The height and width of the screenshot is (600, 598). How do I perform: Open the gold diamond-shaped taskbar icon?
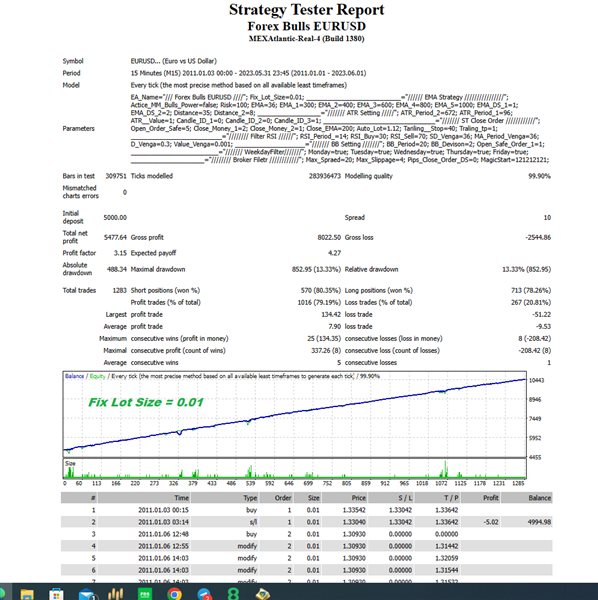pyautogui.click(x=263, y=594)
